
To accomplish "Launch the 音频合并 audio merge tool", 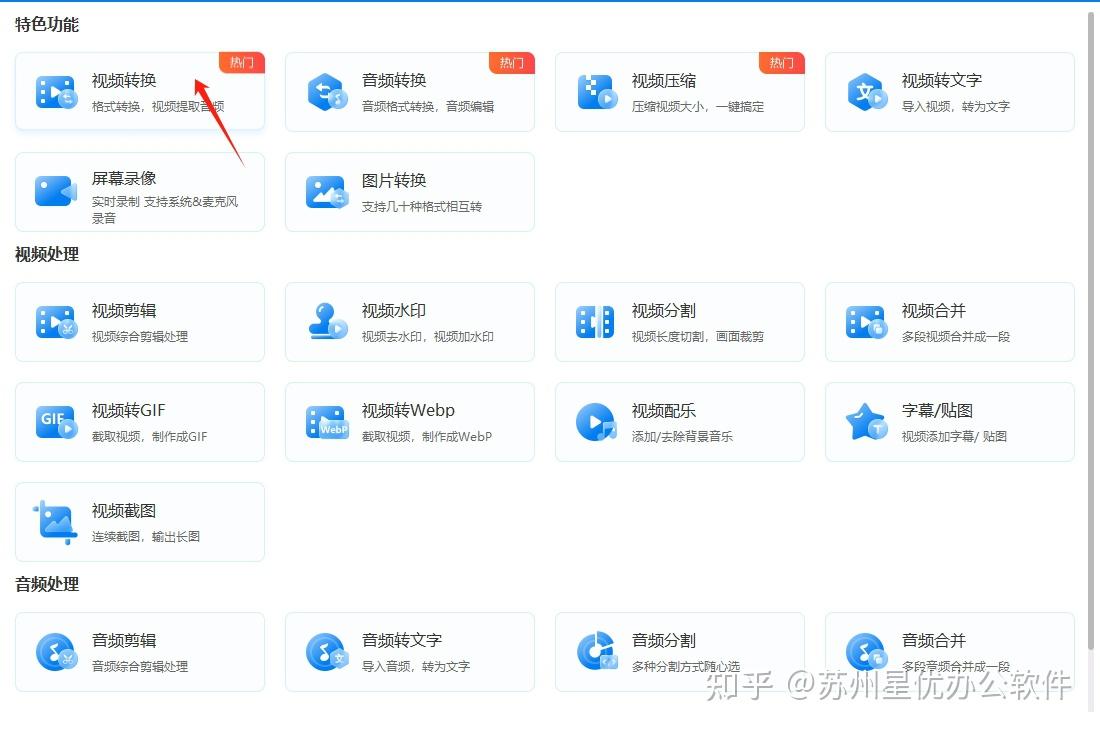I will pyautogui.click(x=950, y=651).
